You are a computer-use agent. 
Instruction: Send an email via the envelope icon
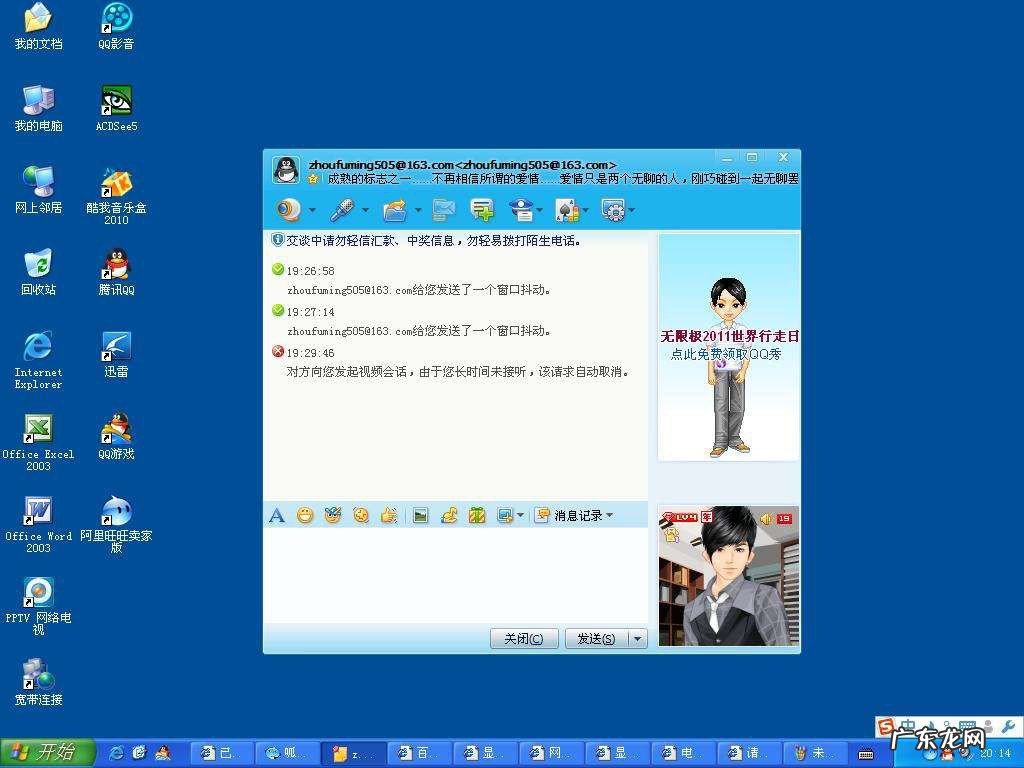(443, 209)
